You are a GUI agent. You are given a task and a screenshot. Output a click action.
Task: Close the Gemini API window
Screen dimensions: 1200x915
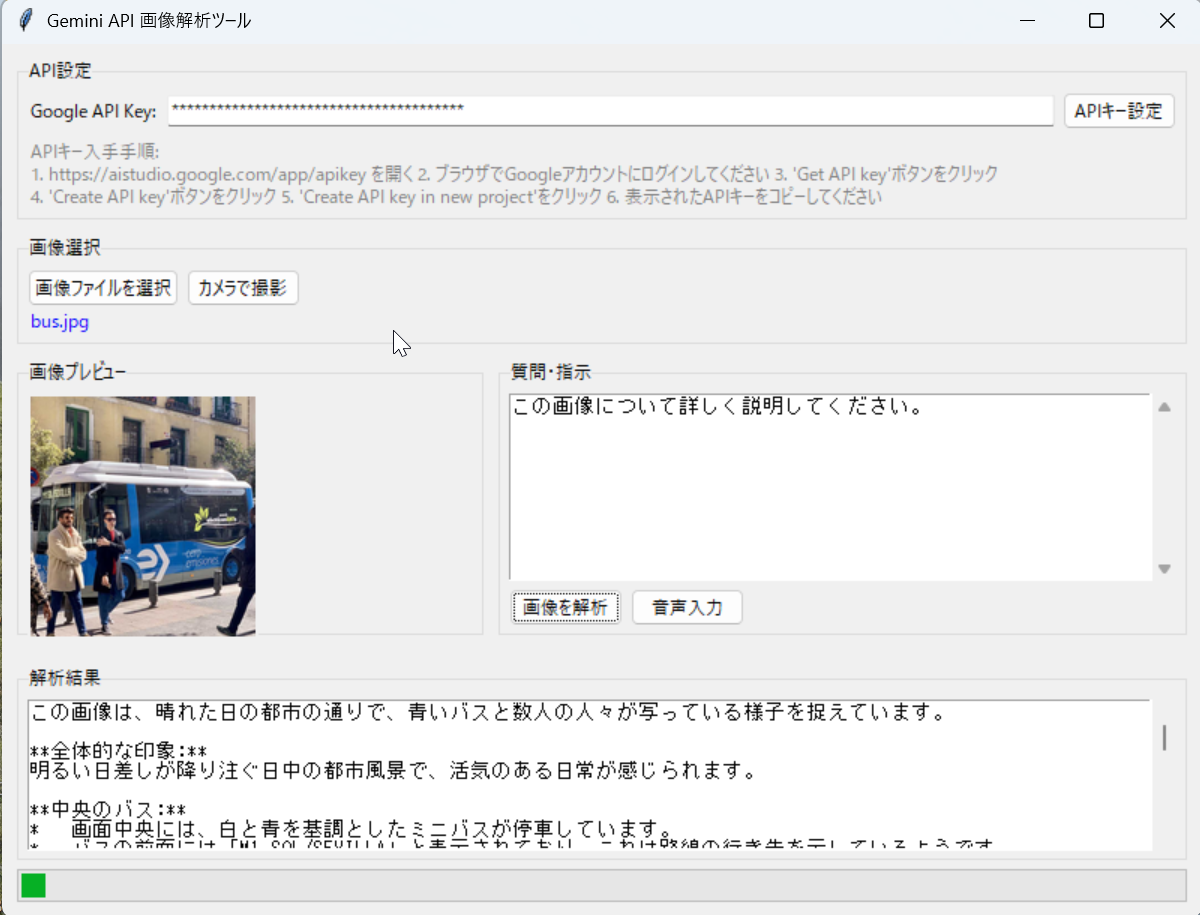click(1166, 20)
